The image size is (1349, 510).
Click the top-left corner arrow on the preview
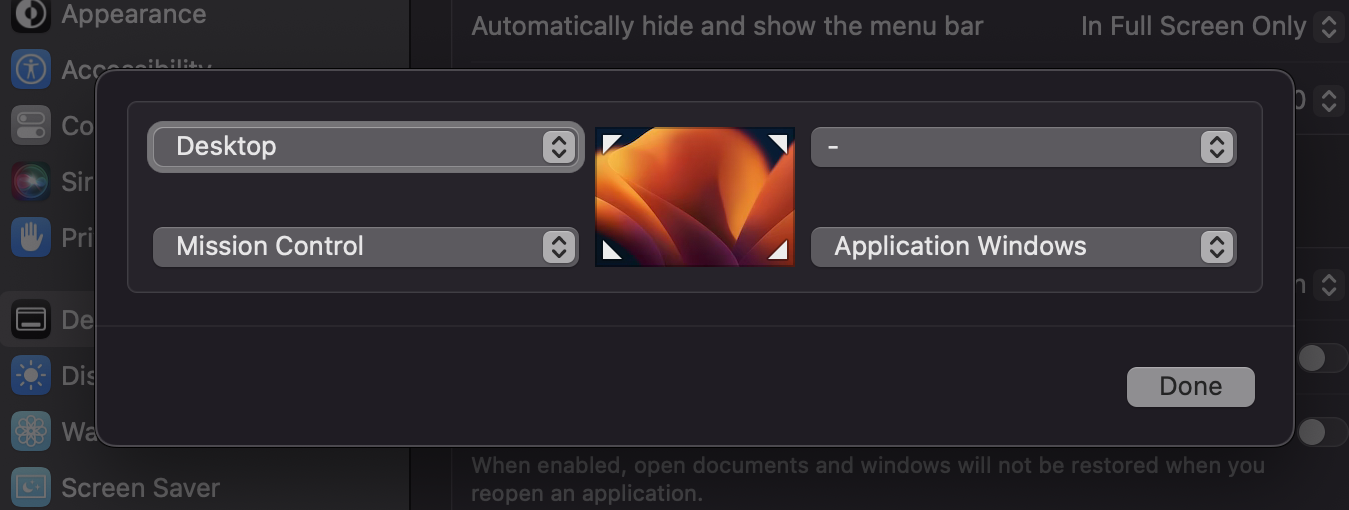[x=612, y=142]
